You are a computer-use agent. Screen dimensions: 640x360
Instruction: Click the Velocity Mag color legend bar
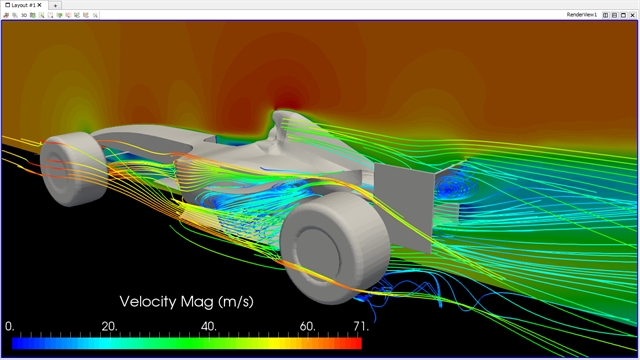click(187, 343)
